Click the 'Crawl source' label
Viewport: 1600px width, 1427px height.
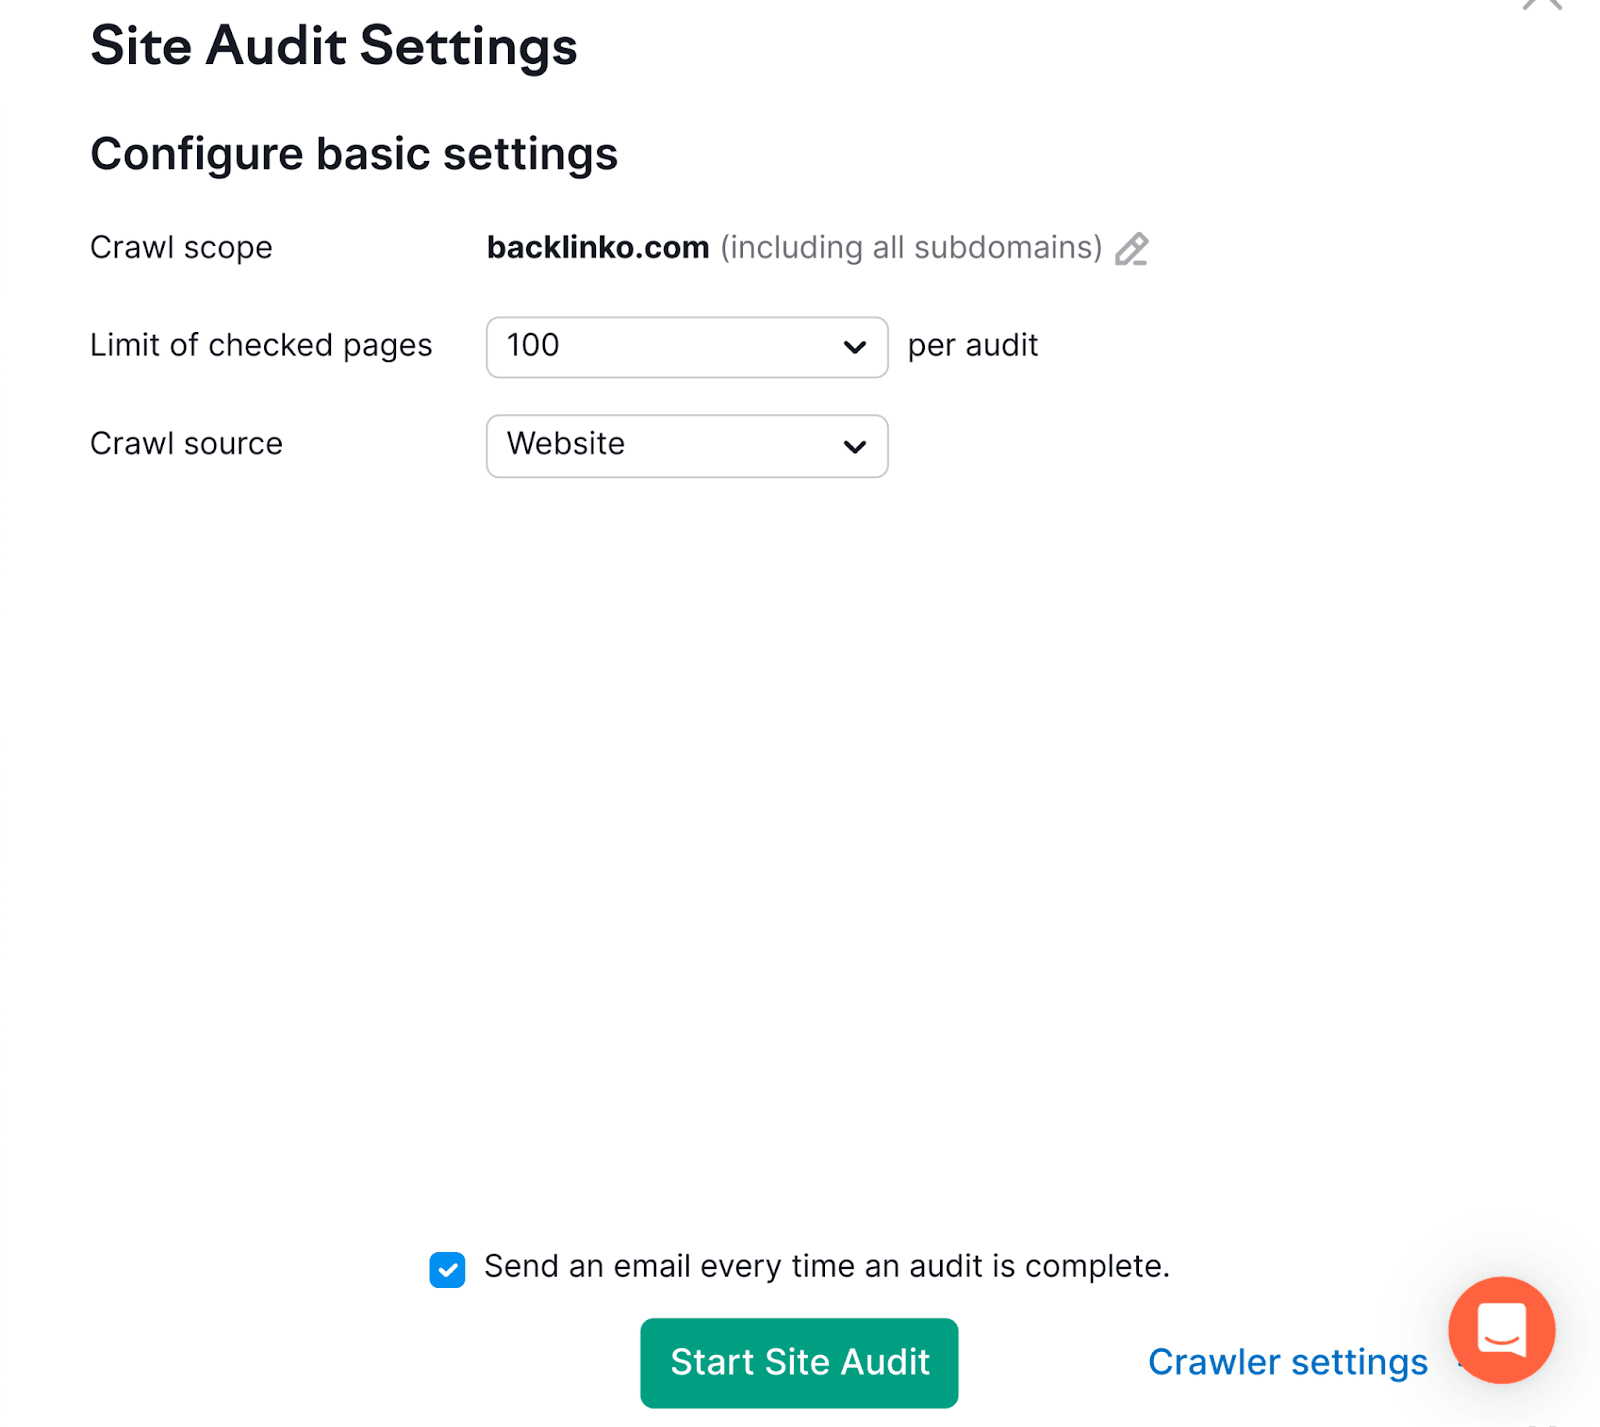point(186,443)
